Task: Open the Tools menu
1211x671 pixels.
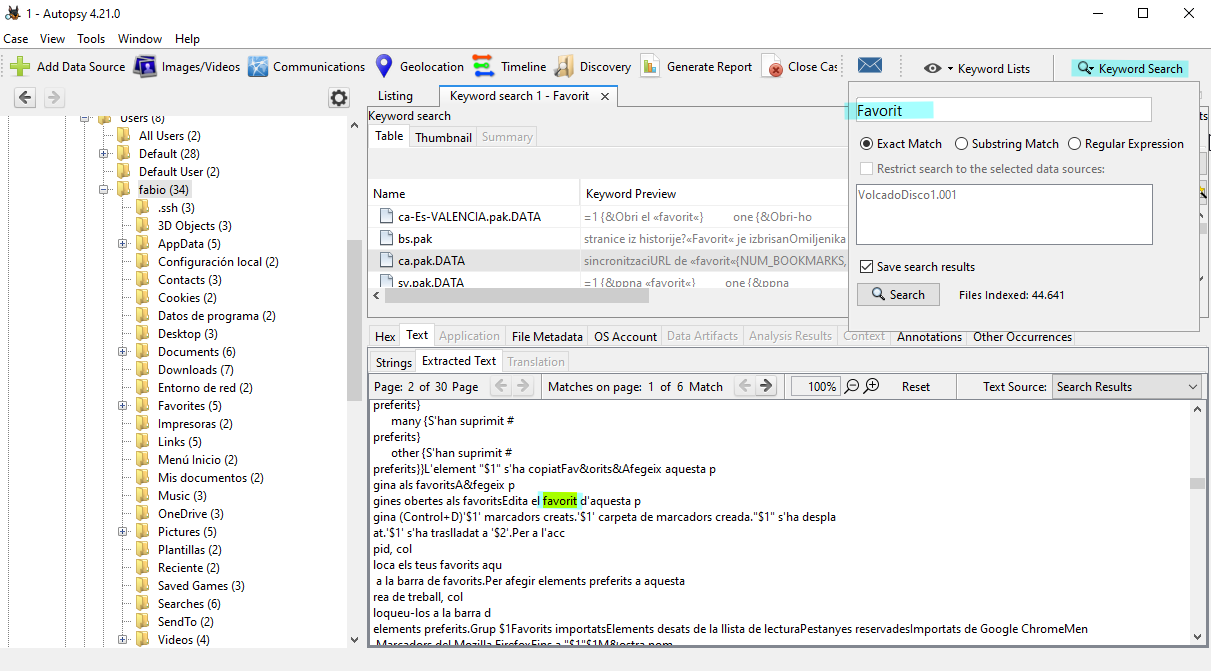Action: point(91,39)
